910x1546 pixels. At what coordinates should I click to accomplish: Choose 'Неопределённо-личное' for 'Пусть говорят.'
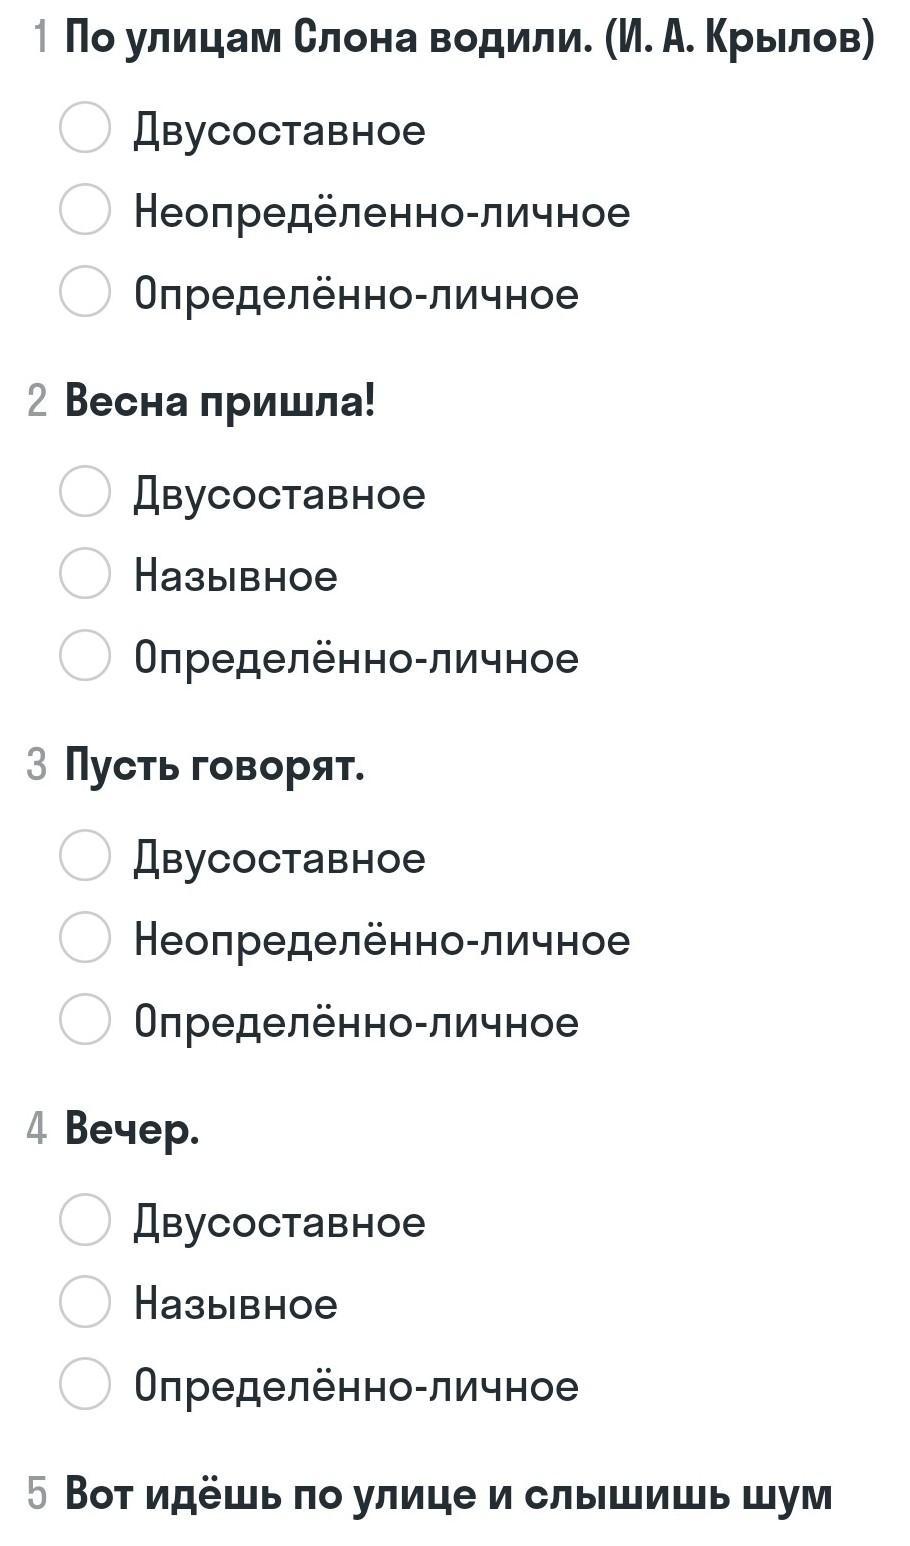pos(84,939)
